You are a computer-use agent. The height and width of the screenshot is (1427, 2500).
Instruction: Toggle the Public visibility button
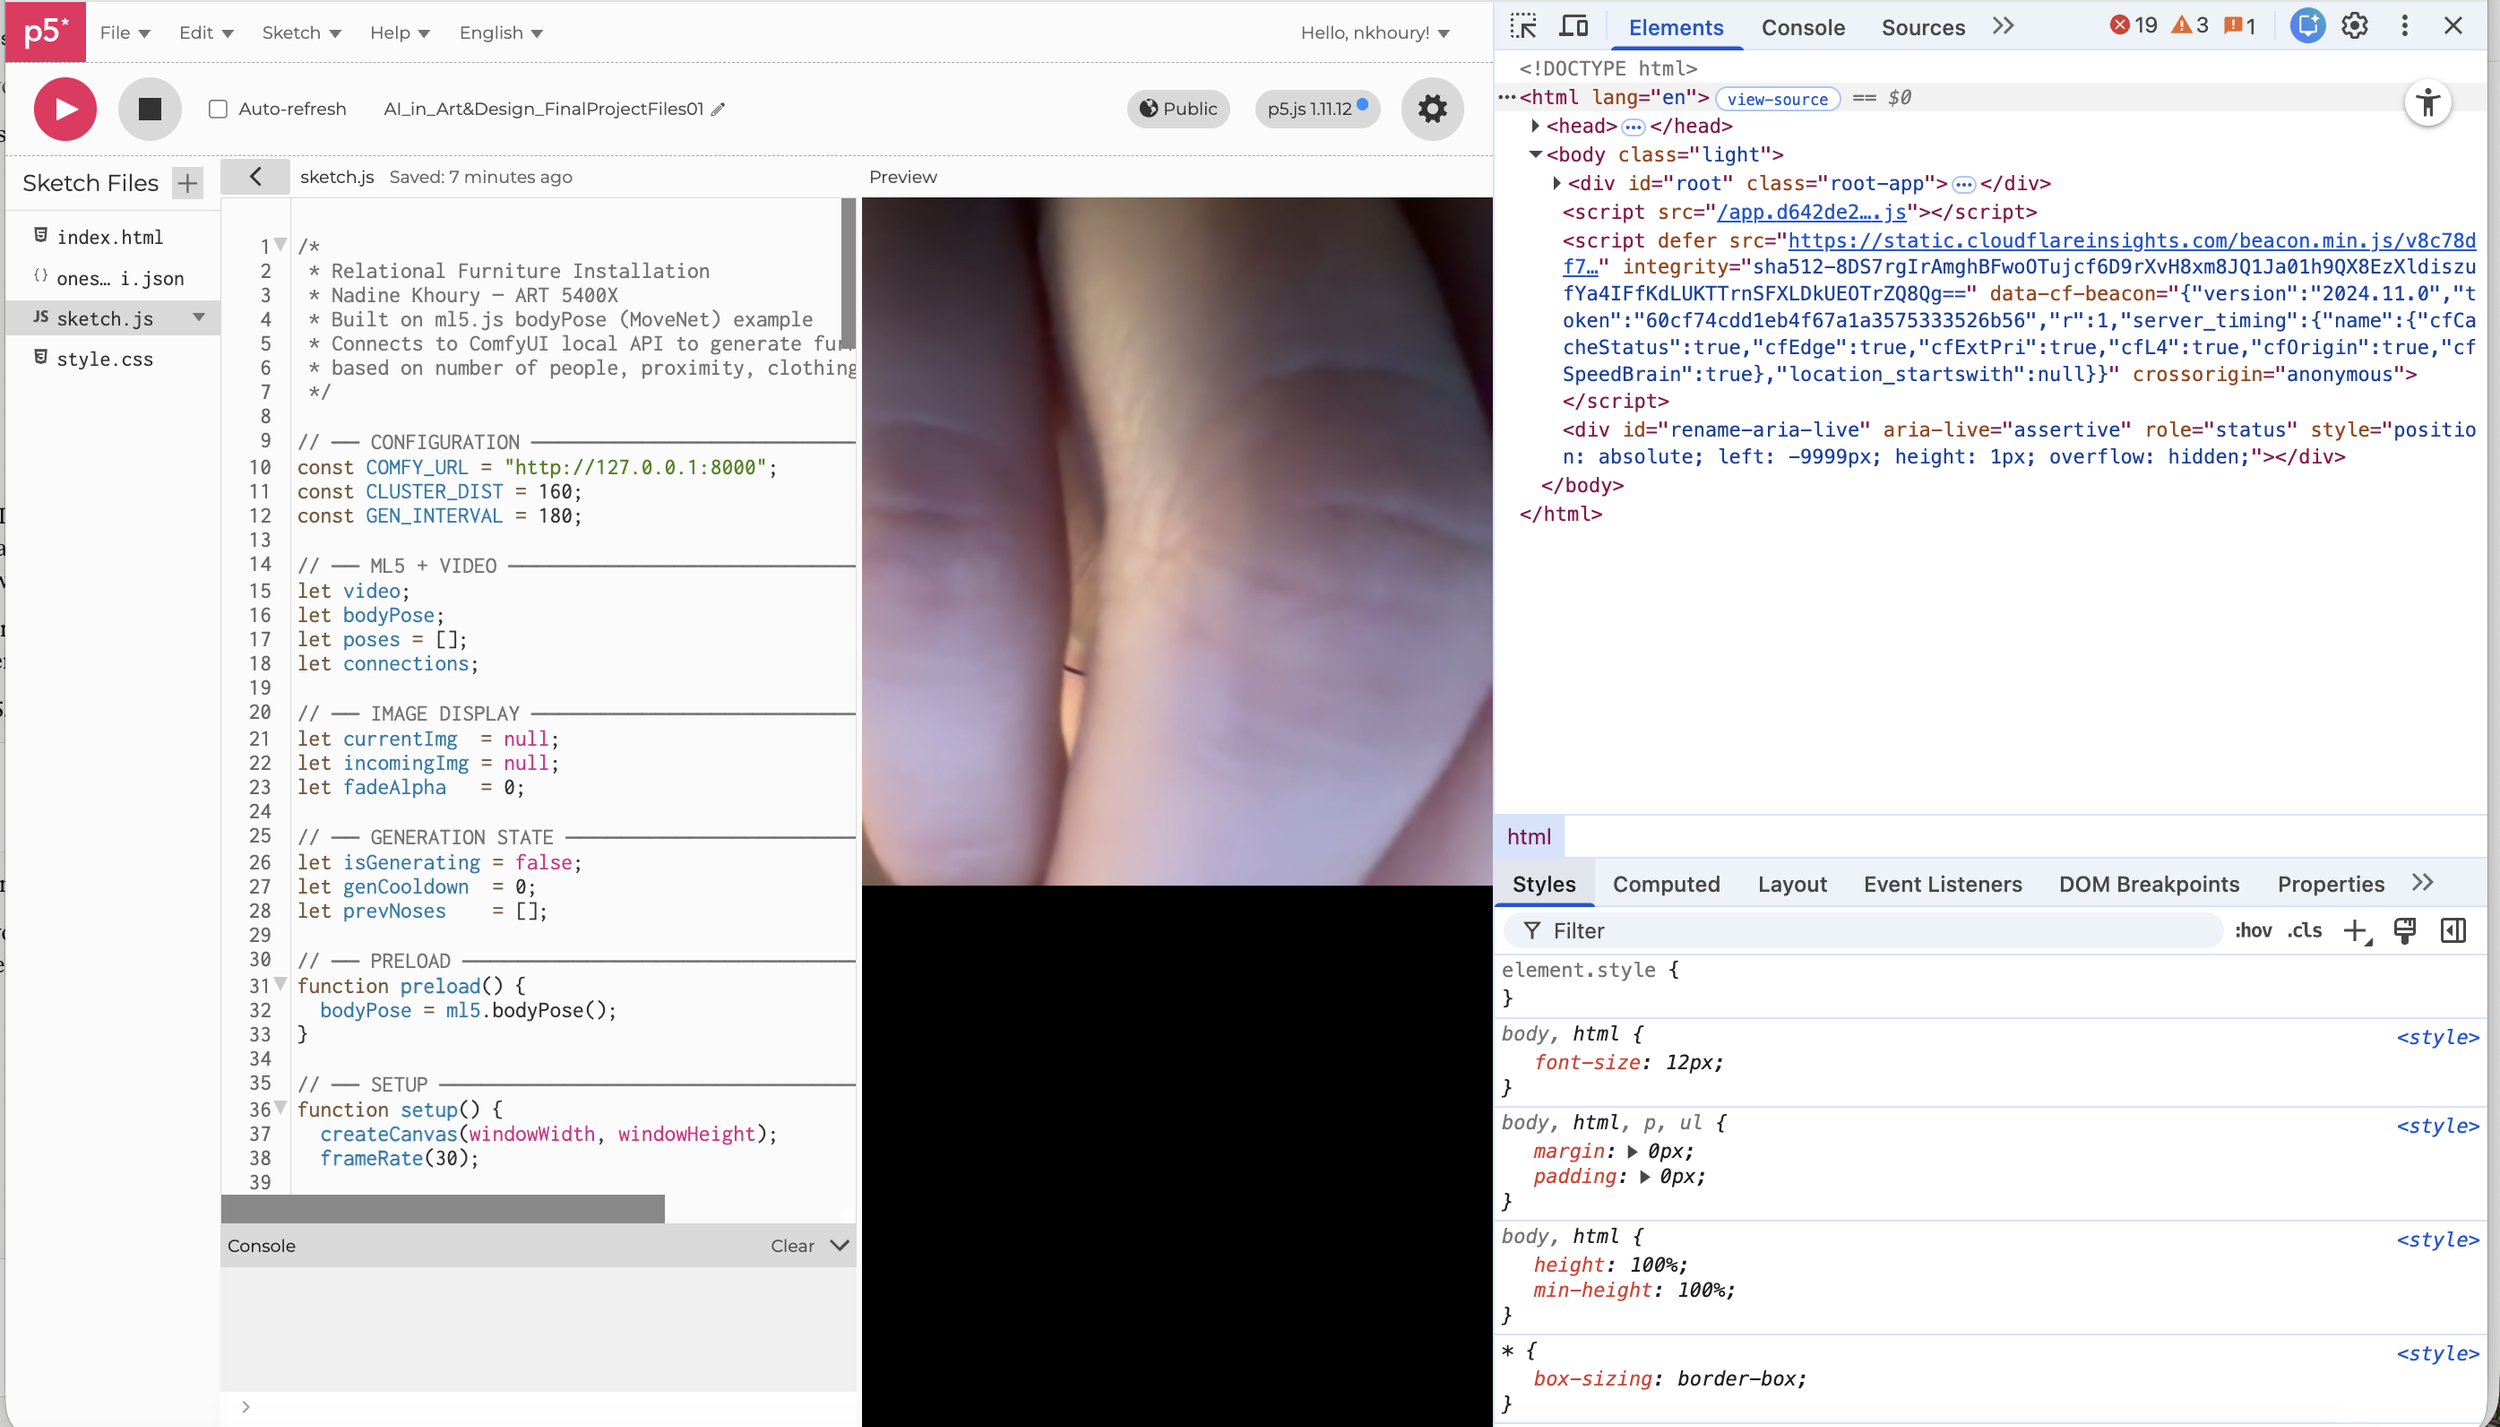point(1178,109)
